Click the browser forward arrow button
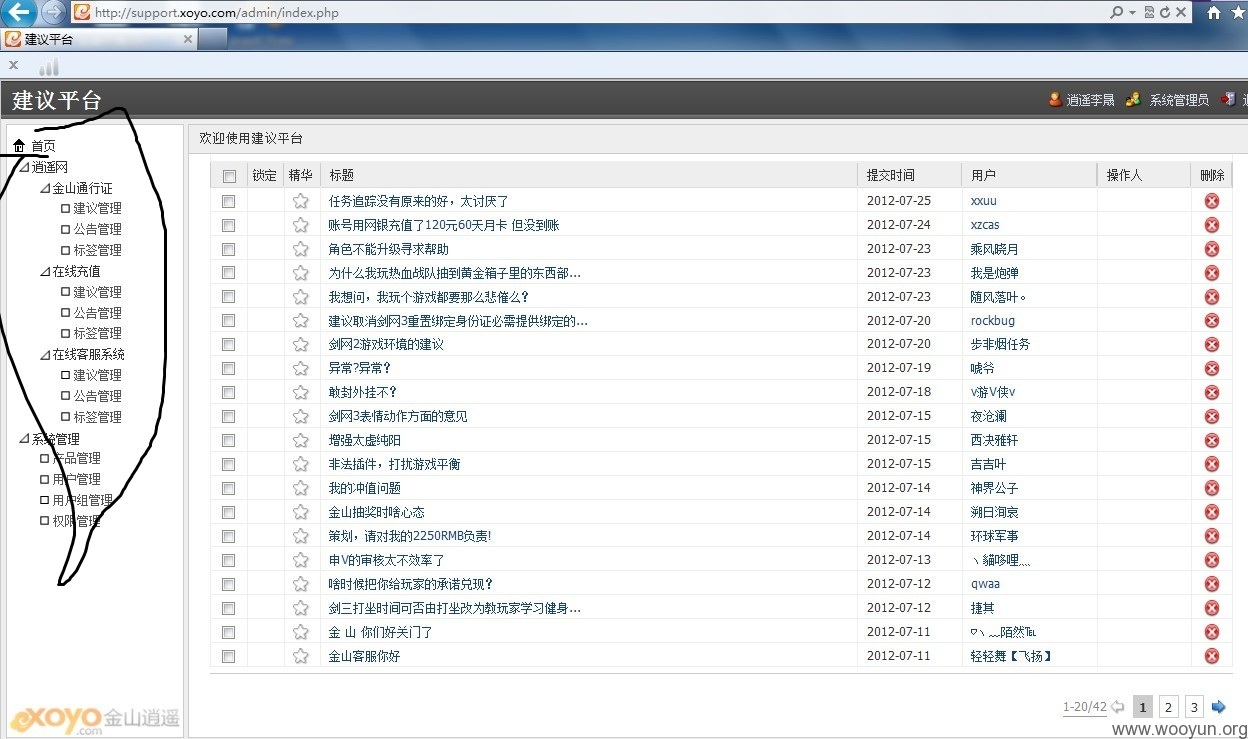Viewport: 1248px width, 739px height. [53, 13]
